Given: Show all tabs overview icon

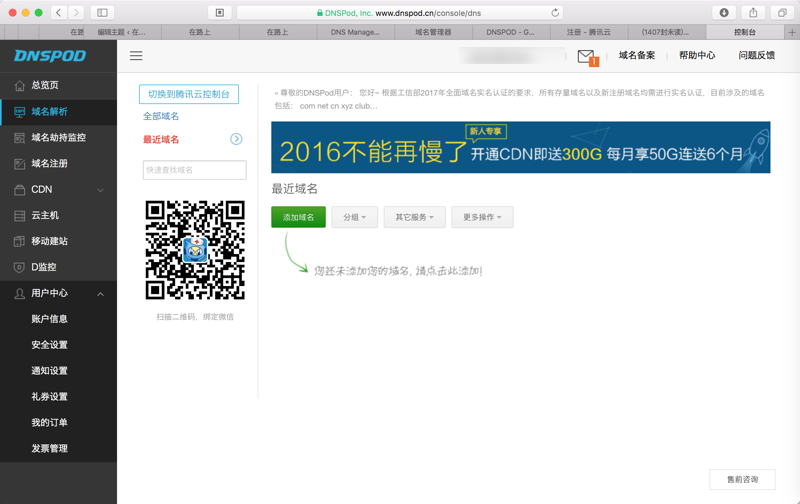Looking at the screenshot, I should [x=782, y=12].
